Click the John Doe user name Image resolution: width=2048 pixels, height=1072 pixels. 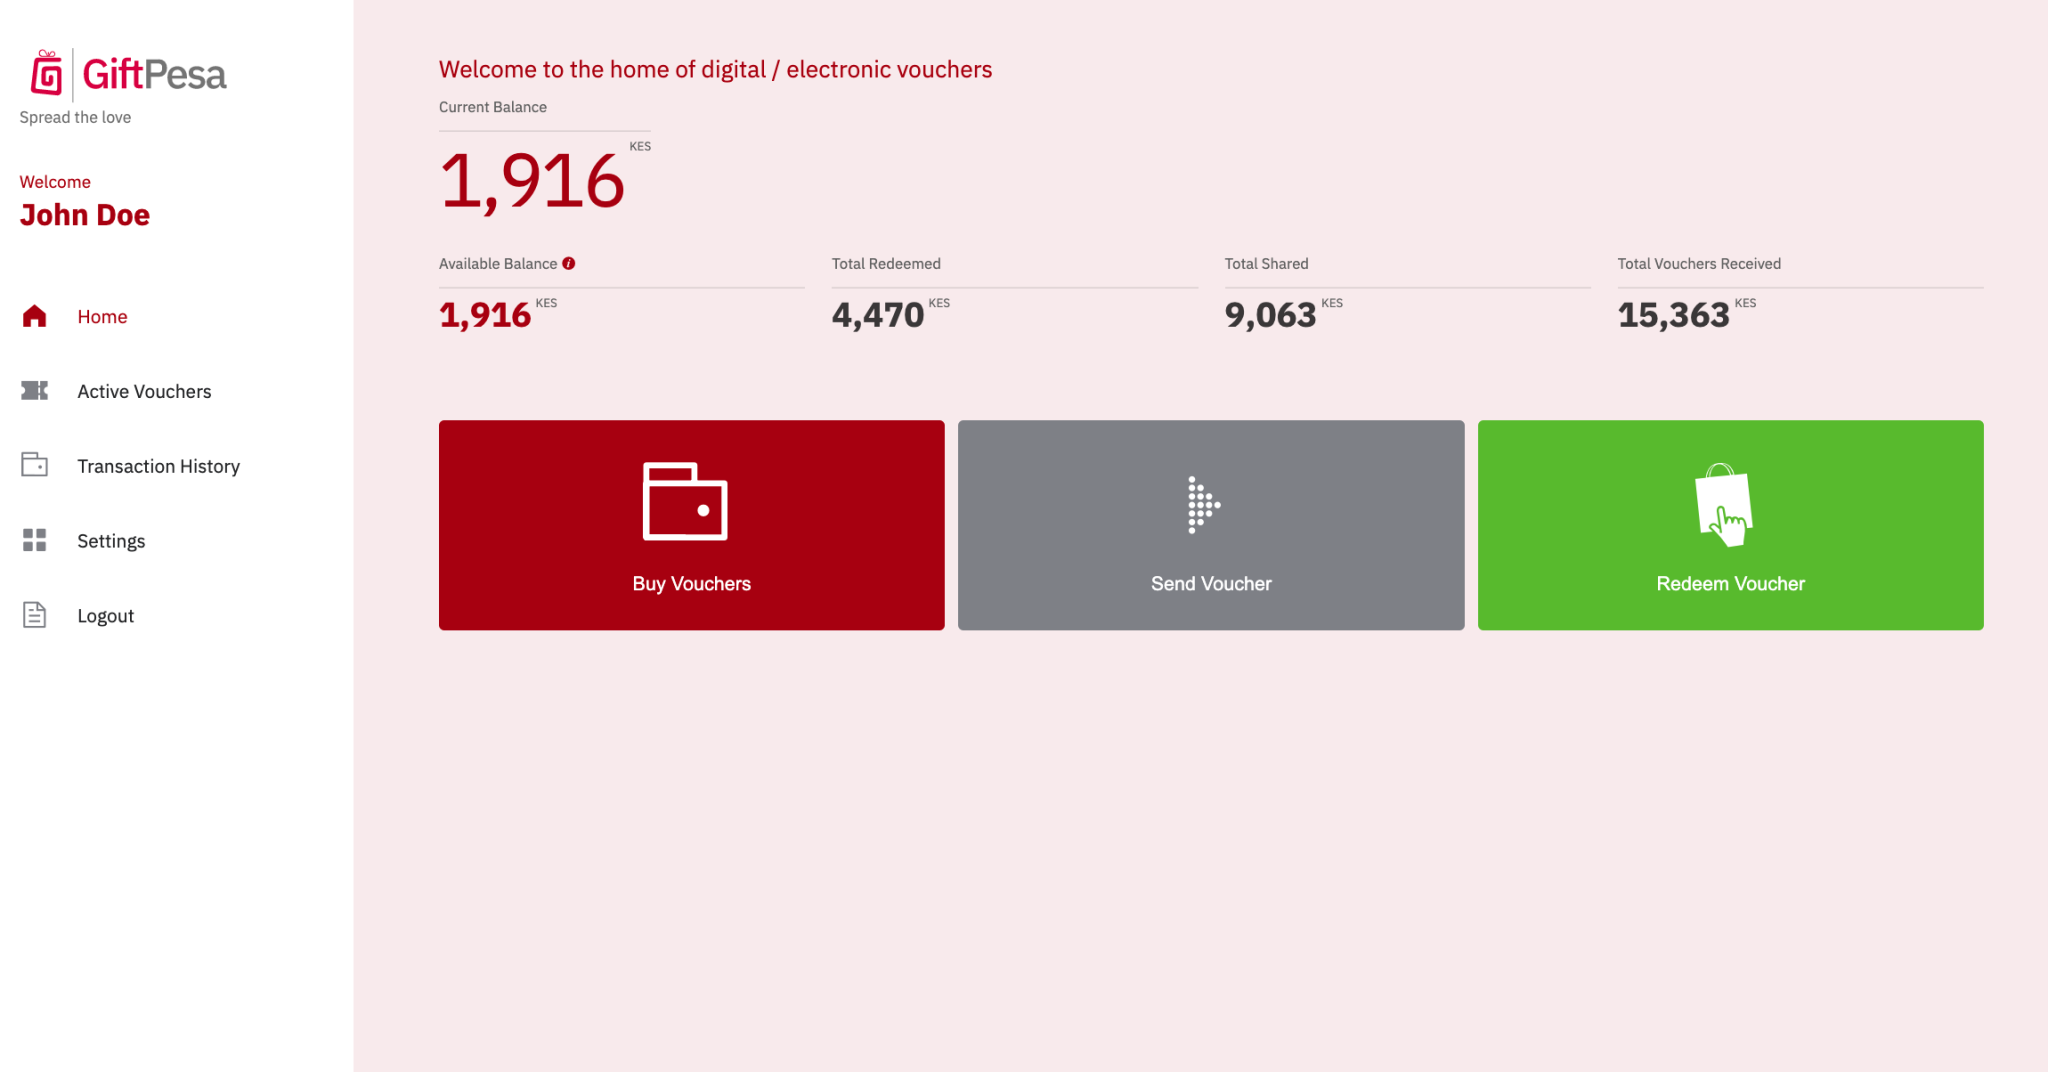[x=85, y=215]
